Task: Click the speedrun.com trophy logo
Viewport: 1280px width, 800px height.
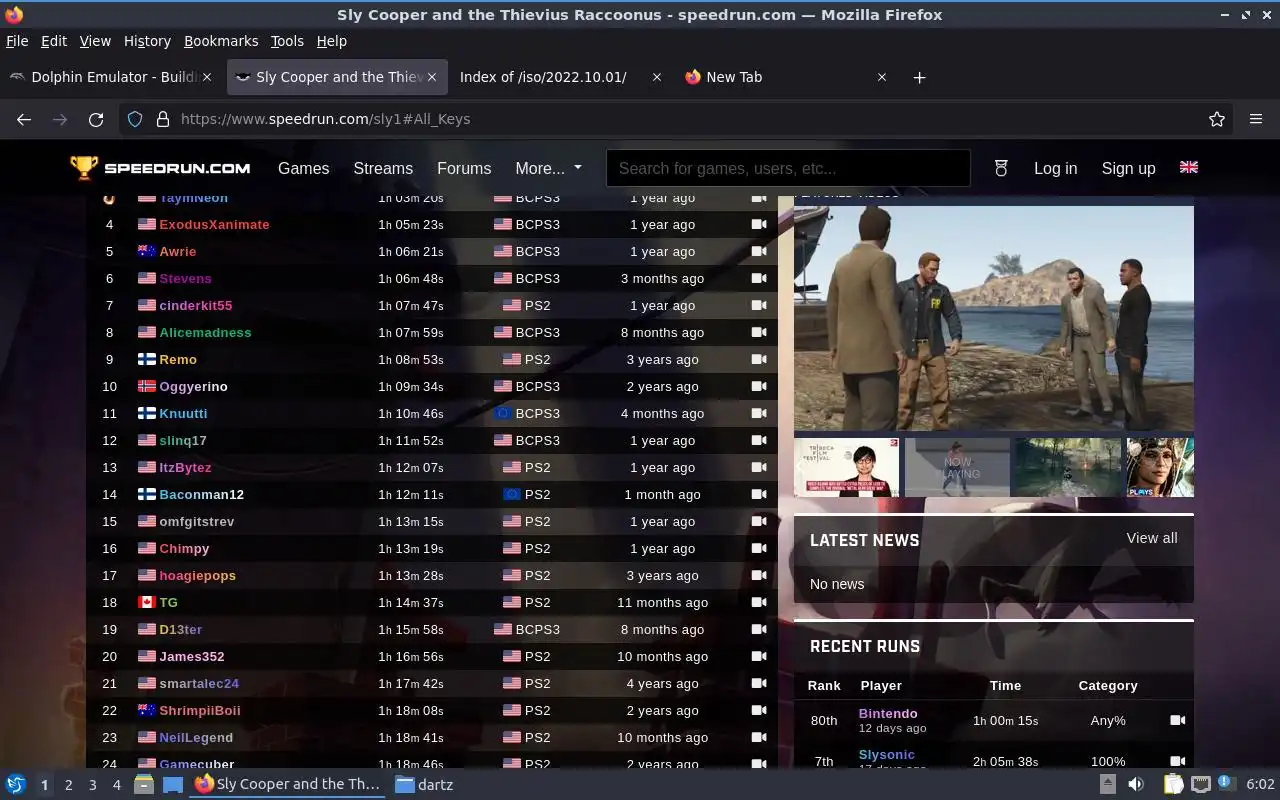Action: tap(160, 168)
